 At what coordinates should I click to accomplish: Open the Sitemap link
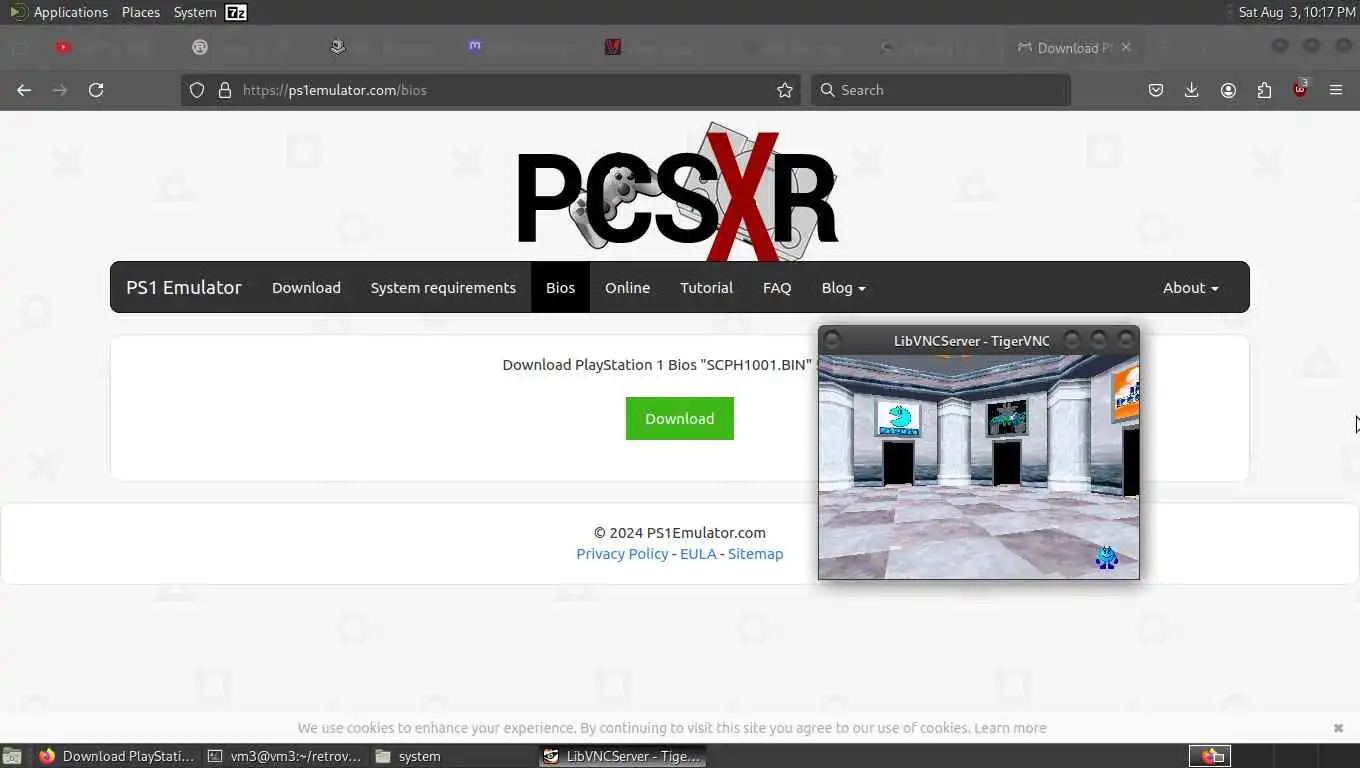click(x=755, y=554)
